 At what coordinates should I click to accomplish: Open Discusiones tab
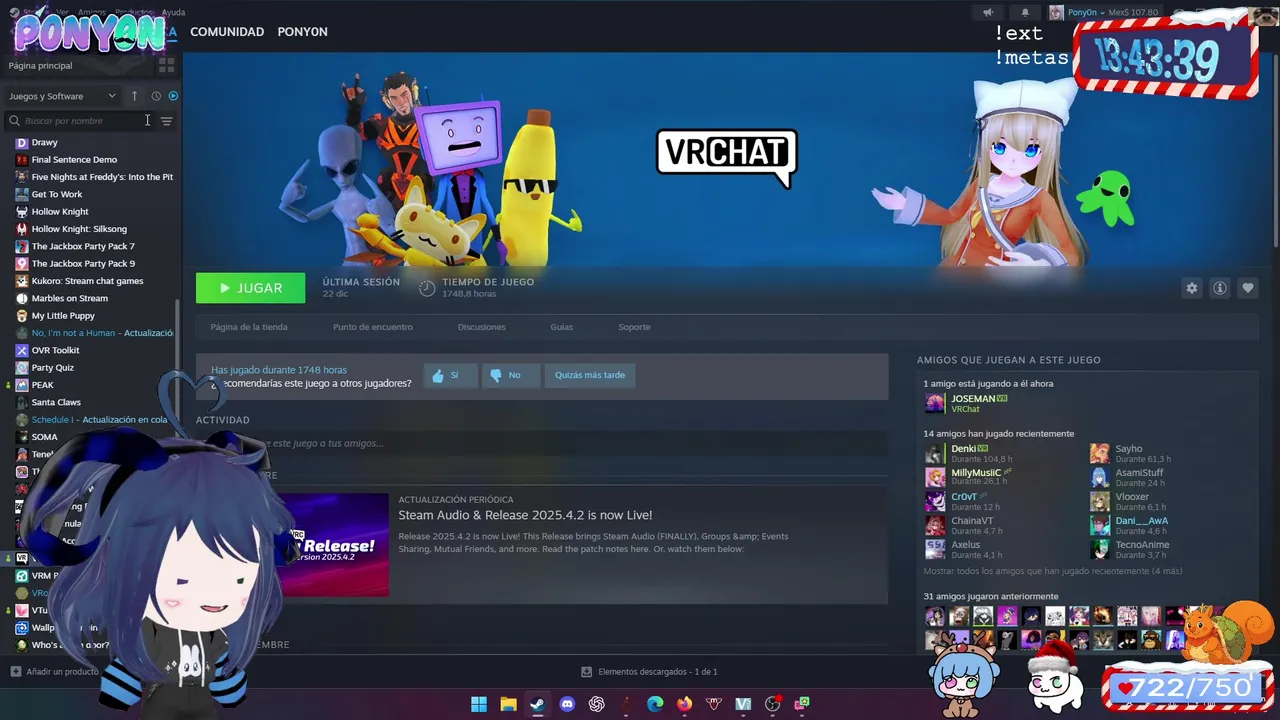pos(482,327)
